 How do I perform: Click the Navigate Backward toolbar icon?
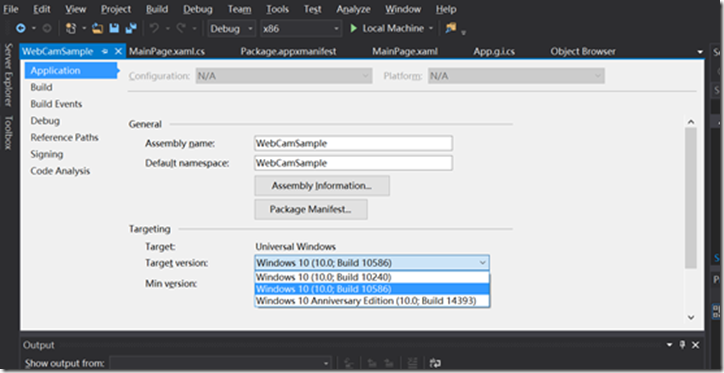20,29
